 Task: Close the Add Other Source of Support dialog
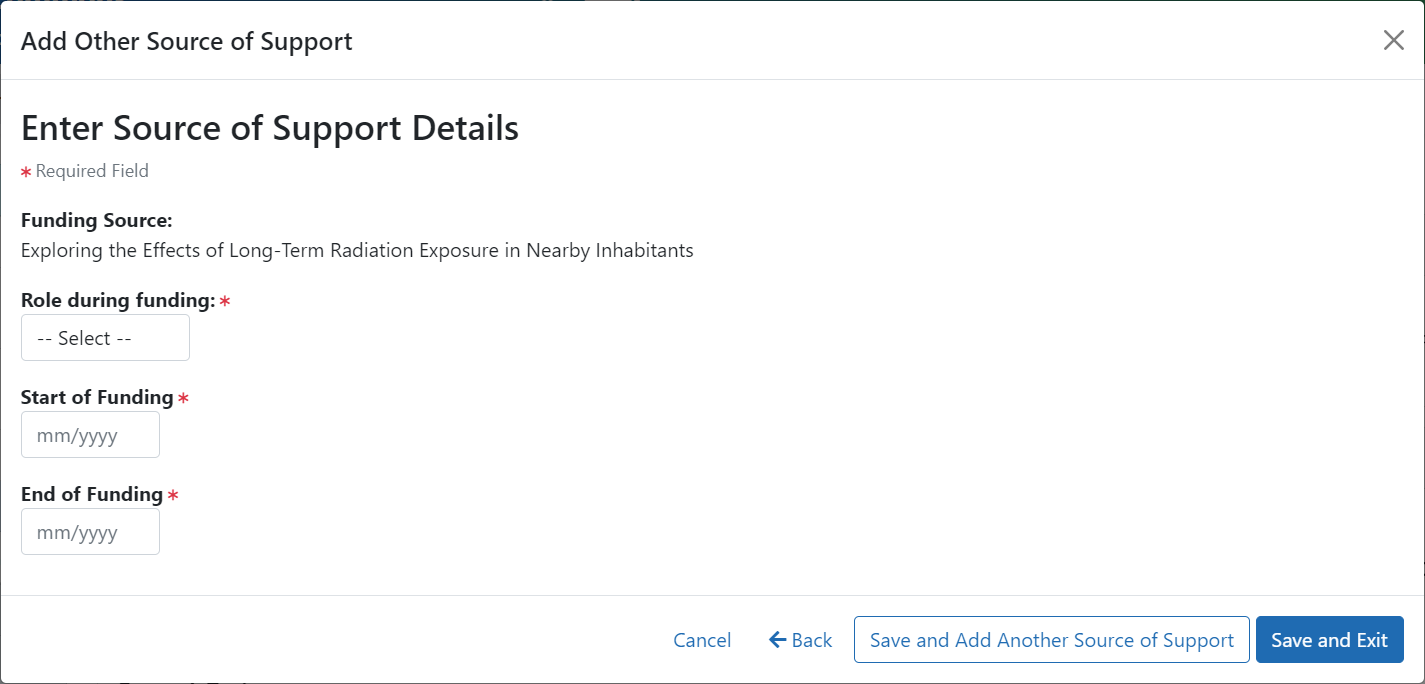[x=1393, y=41]
